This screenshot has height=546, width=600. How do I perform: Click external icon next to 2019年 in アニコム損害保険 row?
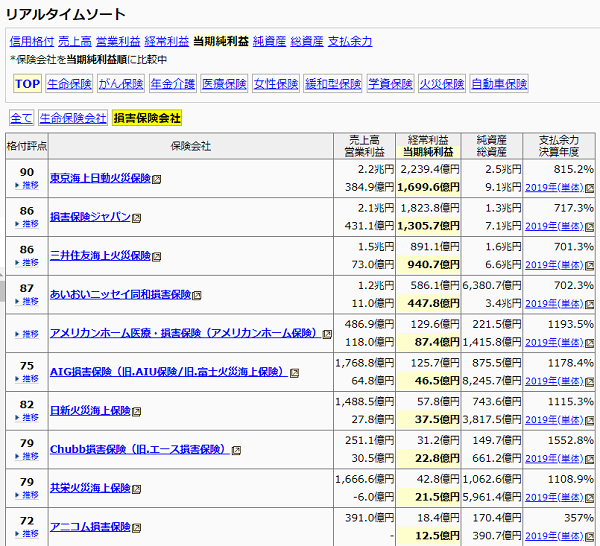click(590, 537)
